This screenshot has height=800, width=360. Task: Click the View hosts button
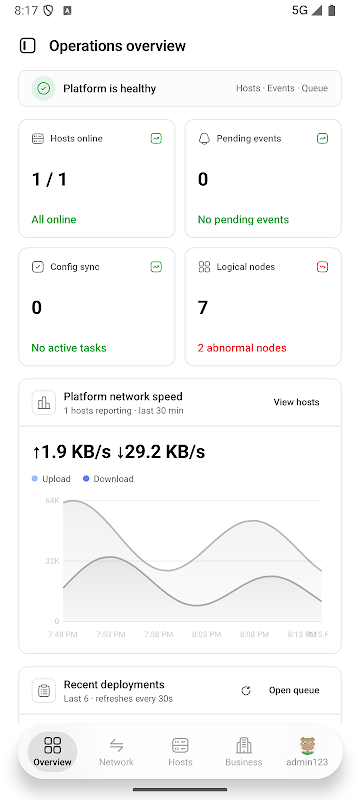[x=296, y=402]
